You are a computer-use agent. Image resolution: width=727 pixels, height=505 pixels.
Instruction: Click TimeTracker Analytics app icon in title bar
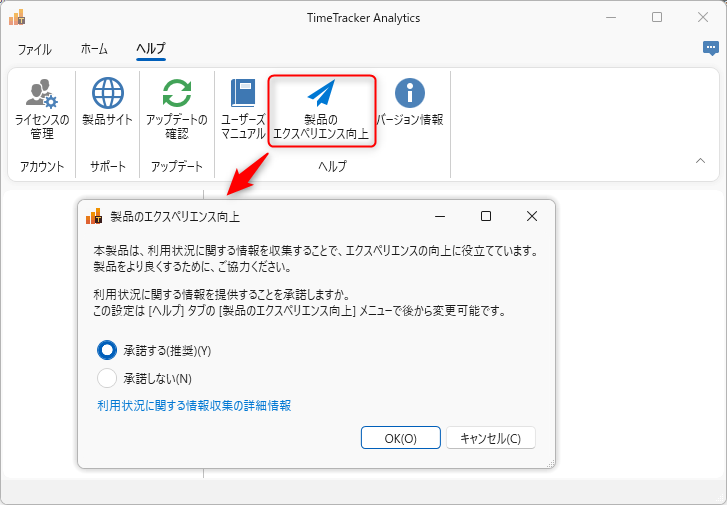pyautogui.click(x=17, y=17)
